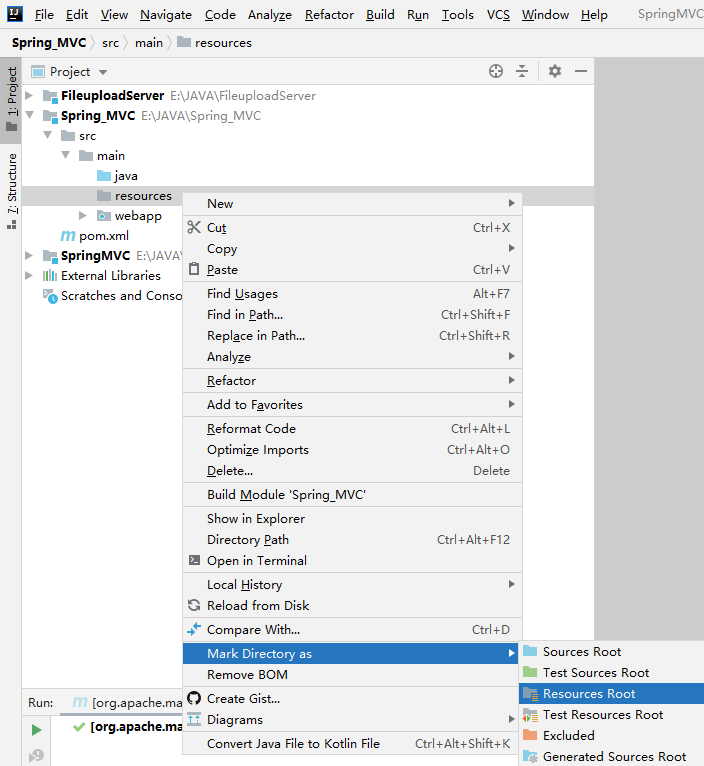Click the IntelliJ IDEA logo icon
The width and height of the screenshot is (704, 766).
(15, 14)
